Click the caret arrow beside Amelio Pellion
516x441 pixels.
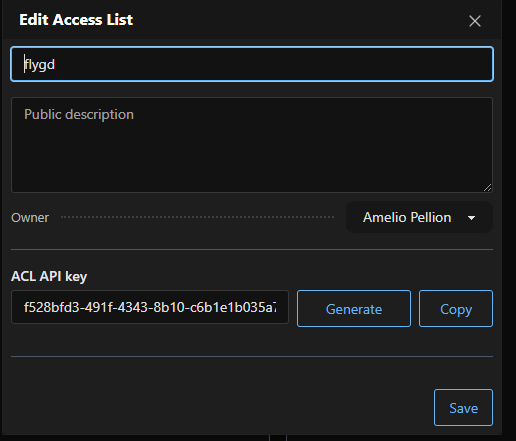coord(471,218)
